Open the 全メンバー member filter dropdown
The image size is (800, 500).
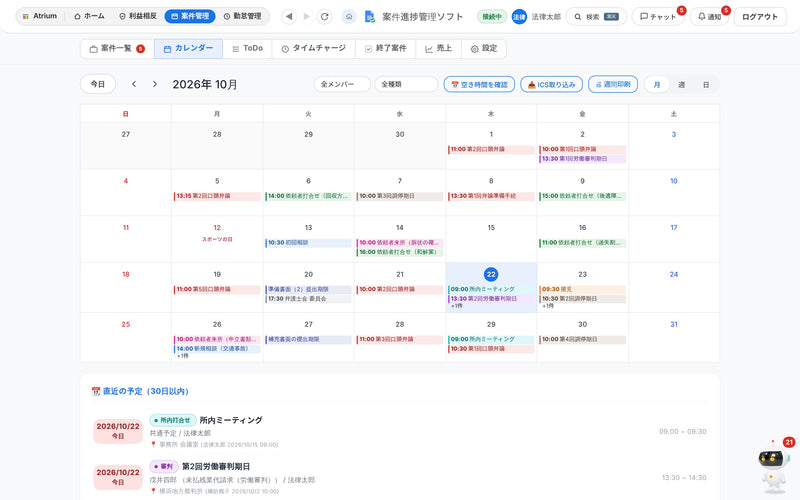(342, 84)
